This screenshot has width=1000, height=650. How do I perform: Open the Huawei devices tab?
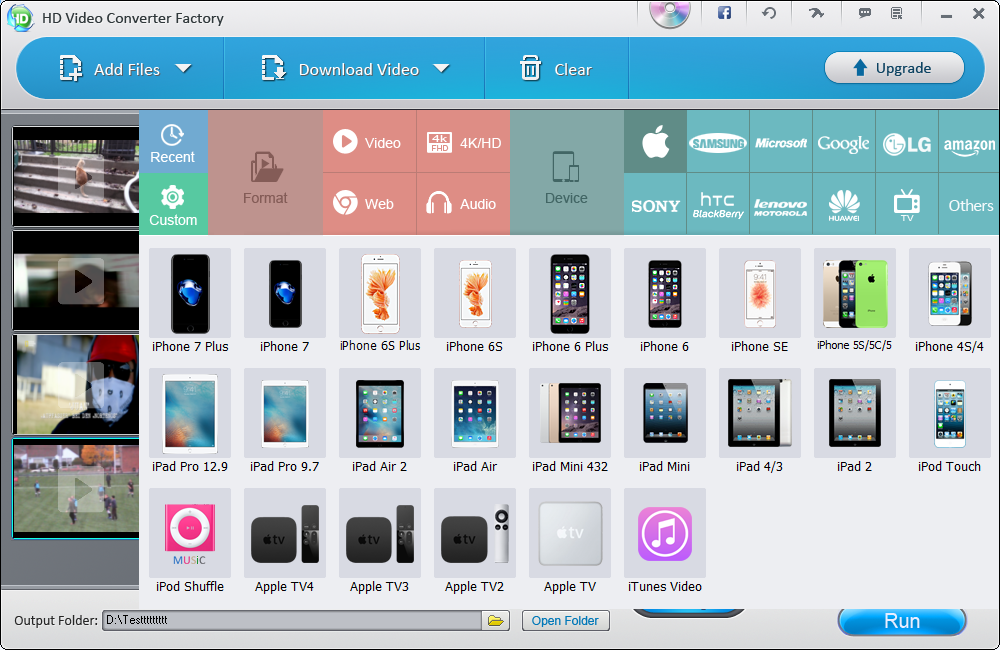(844, 204)
